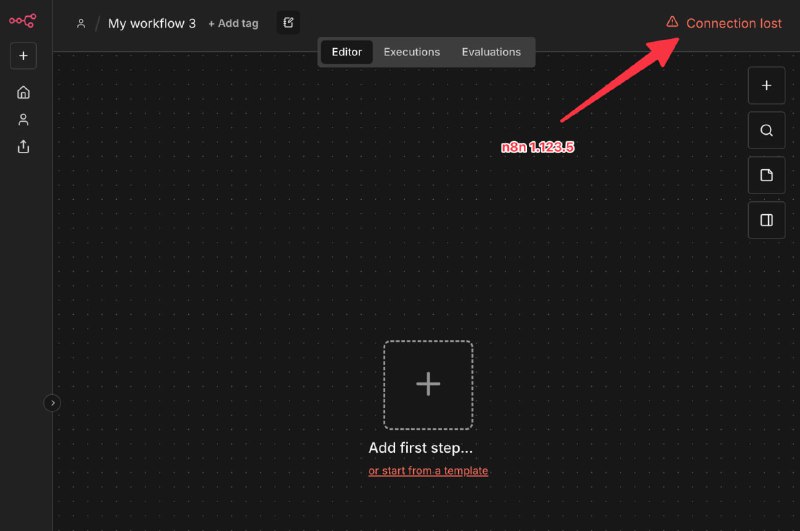800x531 pixels.
Task: Click the search icon on canvas toolbar
Action: click(767, 130)
